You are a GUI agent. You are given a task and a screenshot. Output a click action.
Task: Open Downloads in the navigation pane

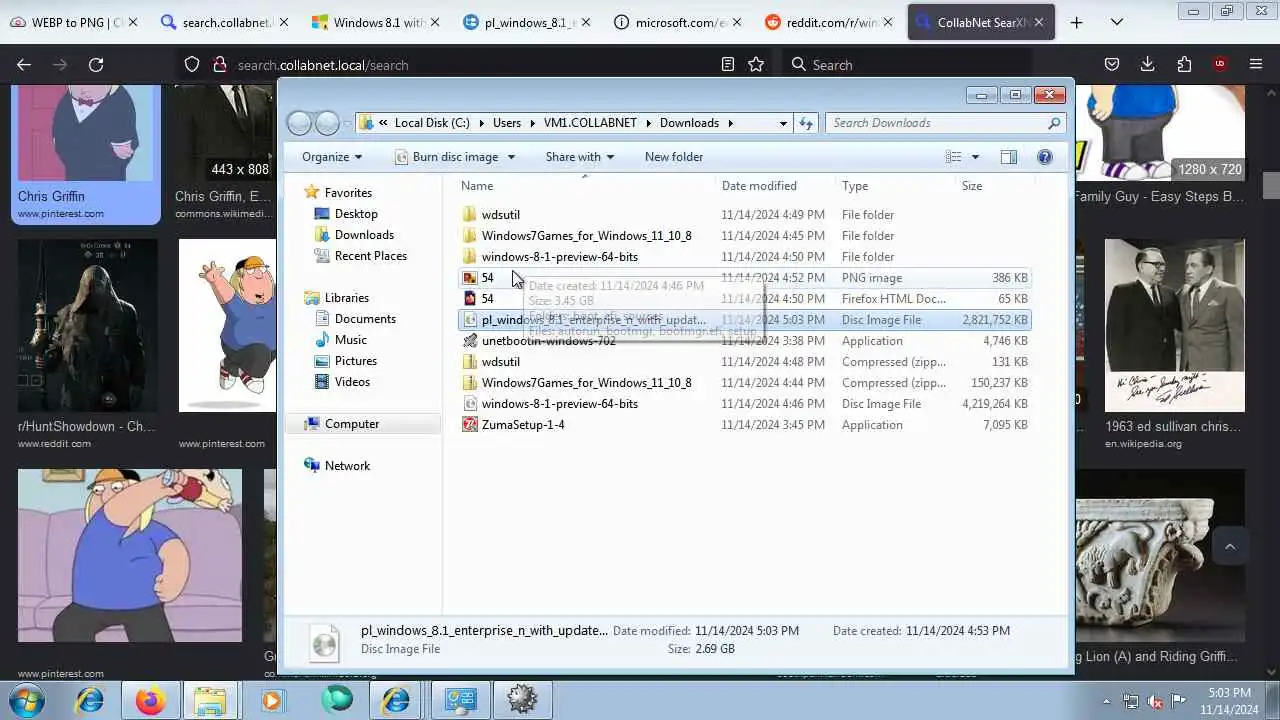coord(364,235)
